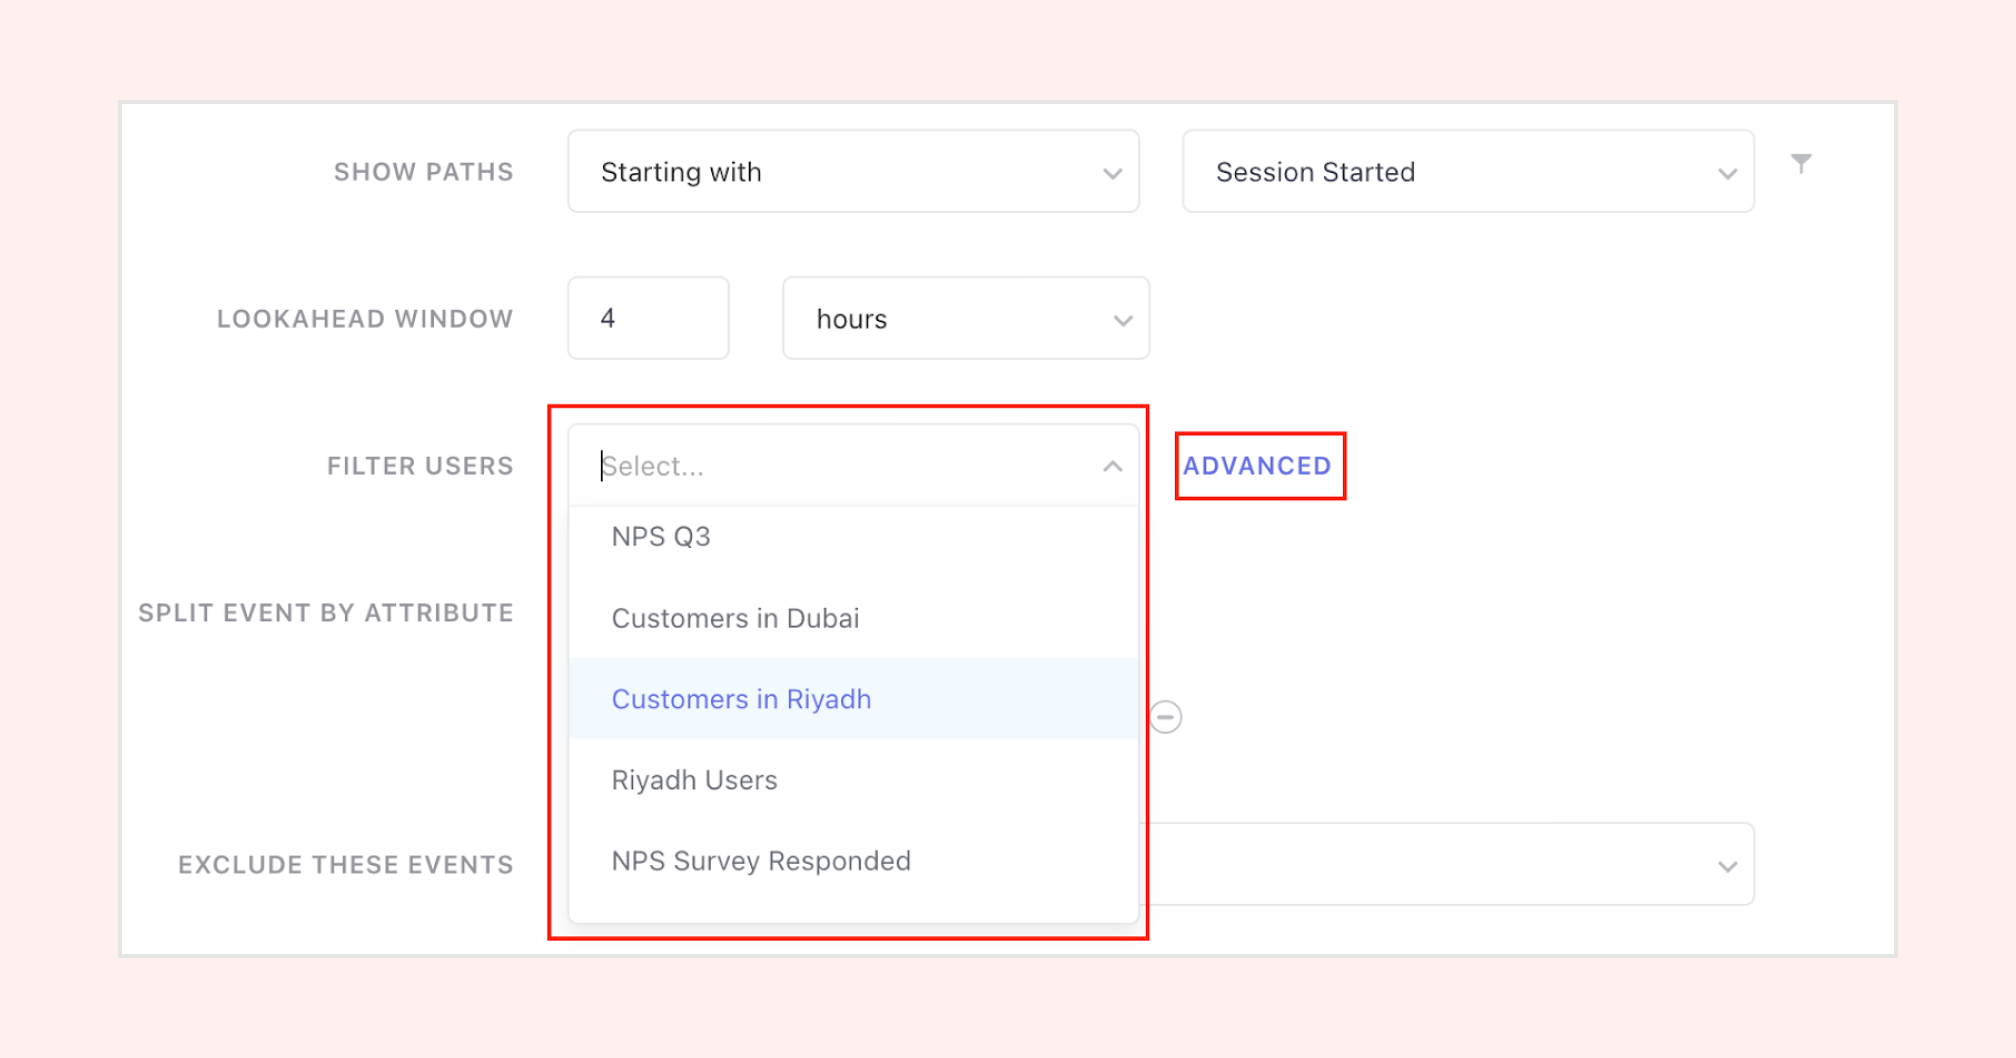This screenshot has height=1058, width=2016.
Task: Pick Riyadh Users from the list
Action: coord(694,781)
